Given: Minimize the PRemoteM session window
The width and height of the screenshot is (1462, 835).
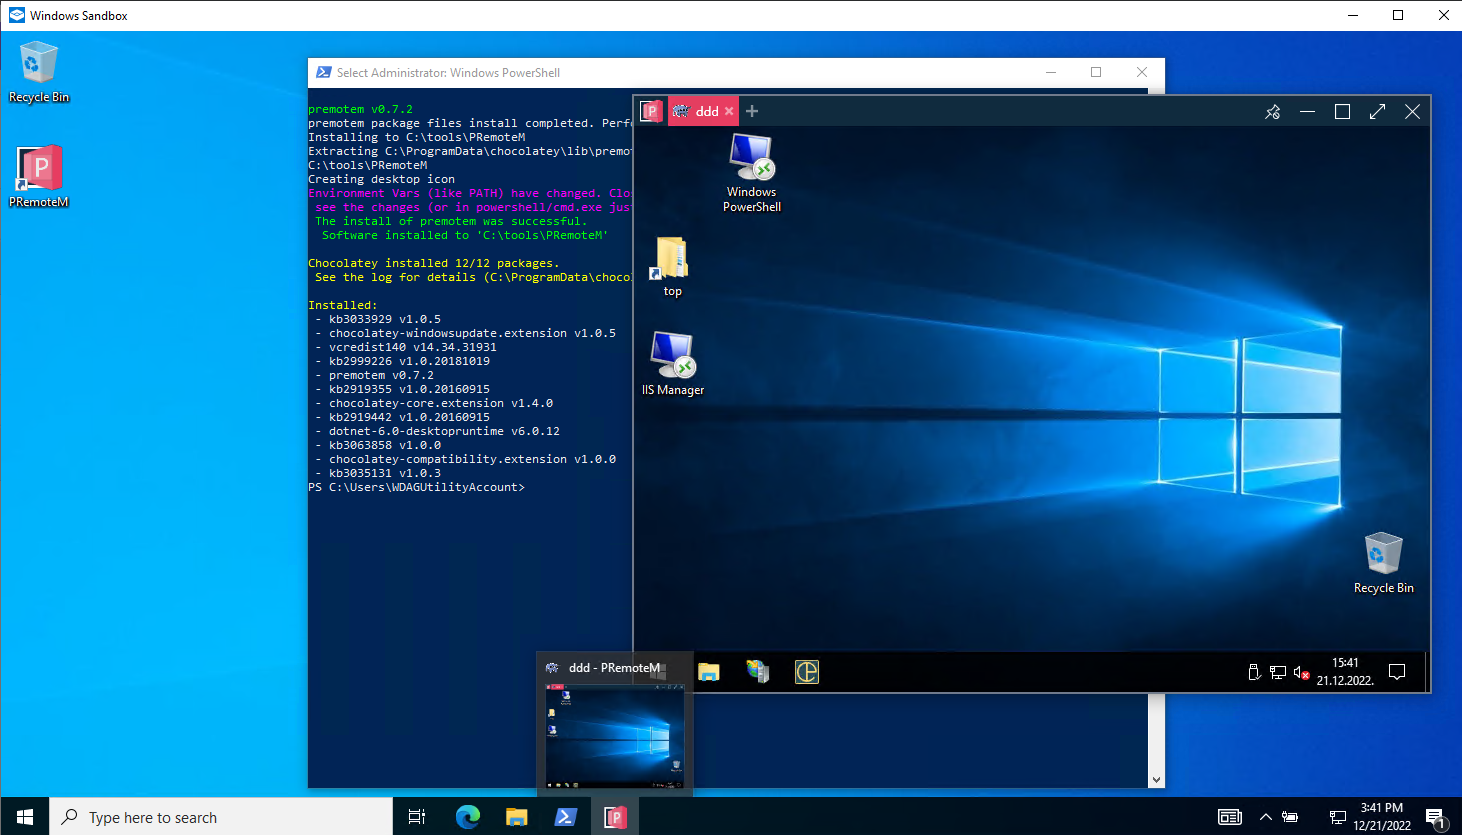Looking at the screenshot, I should click(1307, 112).
